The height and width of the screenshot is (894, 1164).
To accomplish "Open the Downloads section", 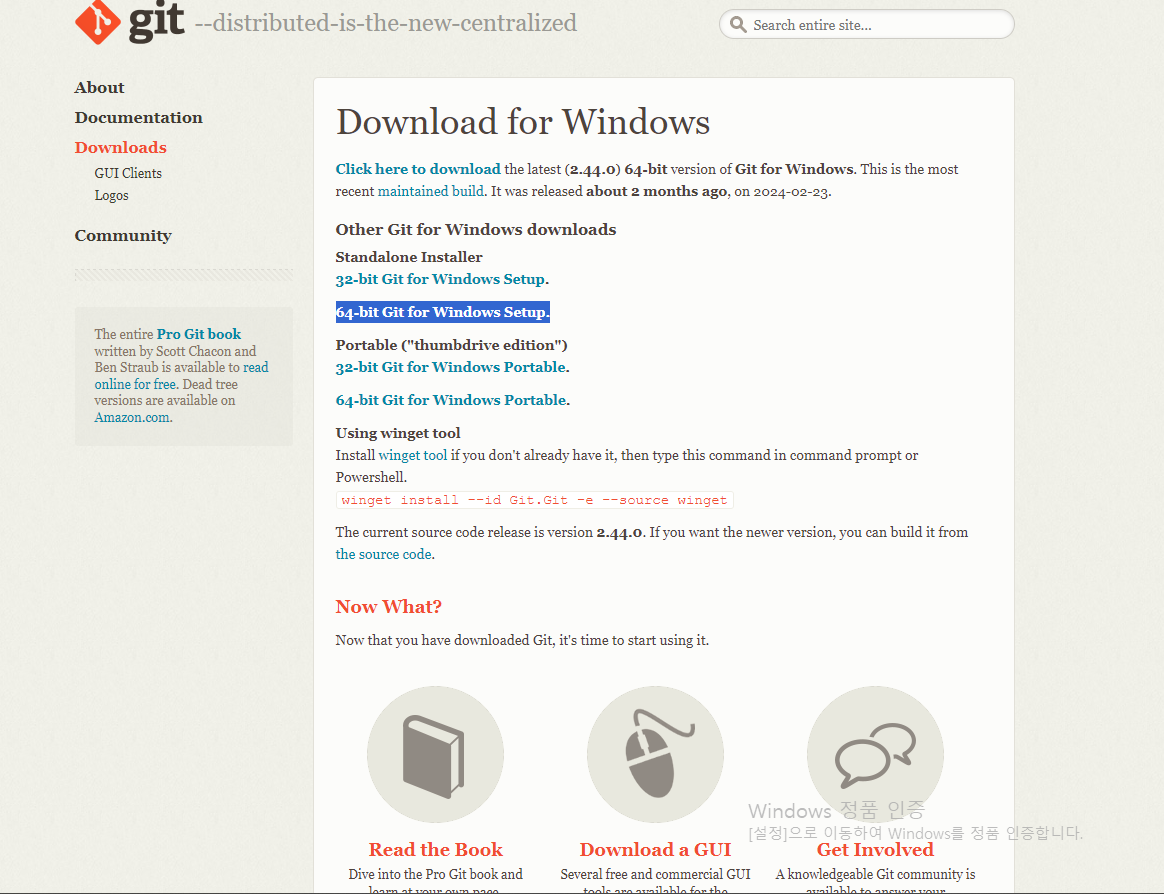I will coord(120,147).
